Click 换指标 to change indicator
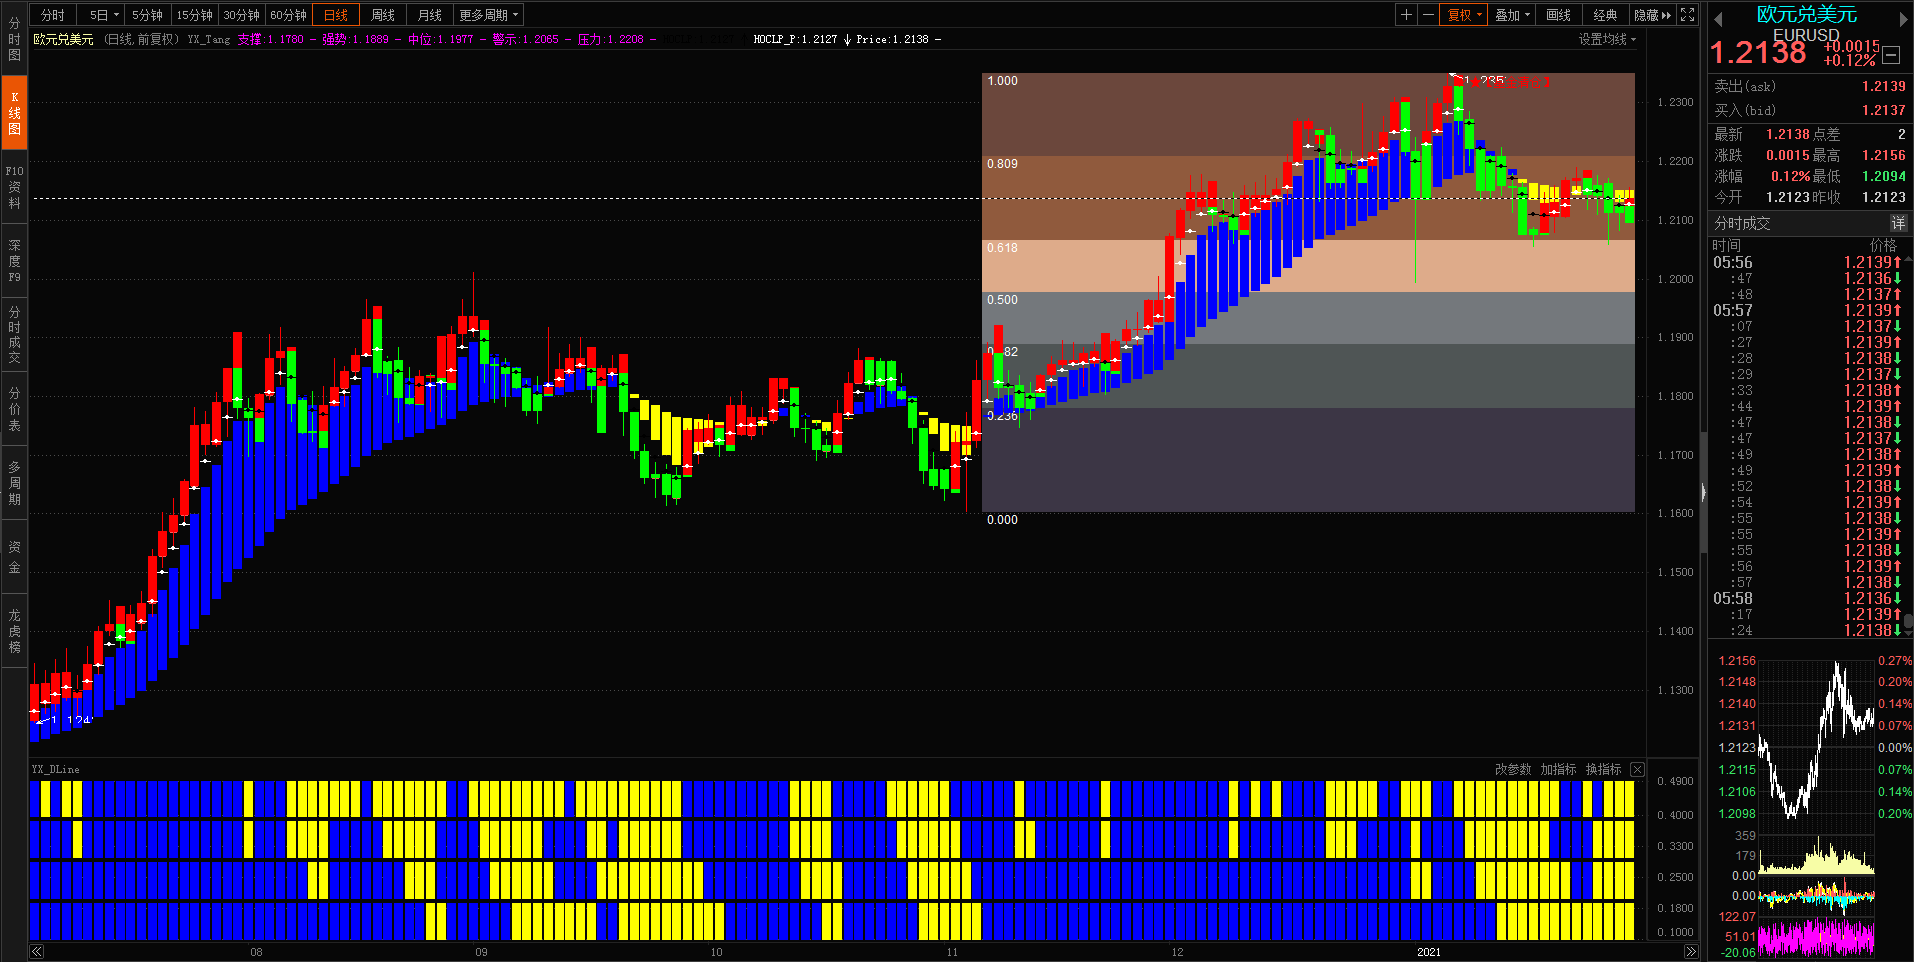 coord(1603,769)
